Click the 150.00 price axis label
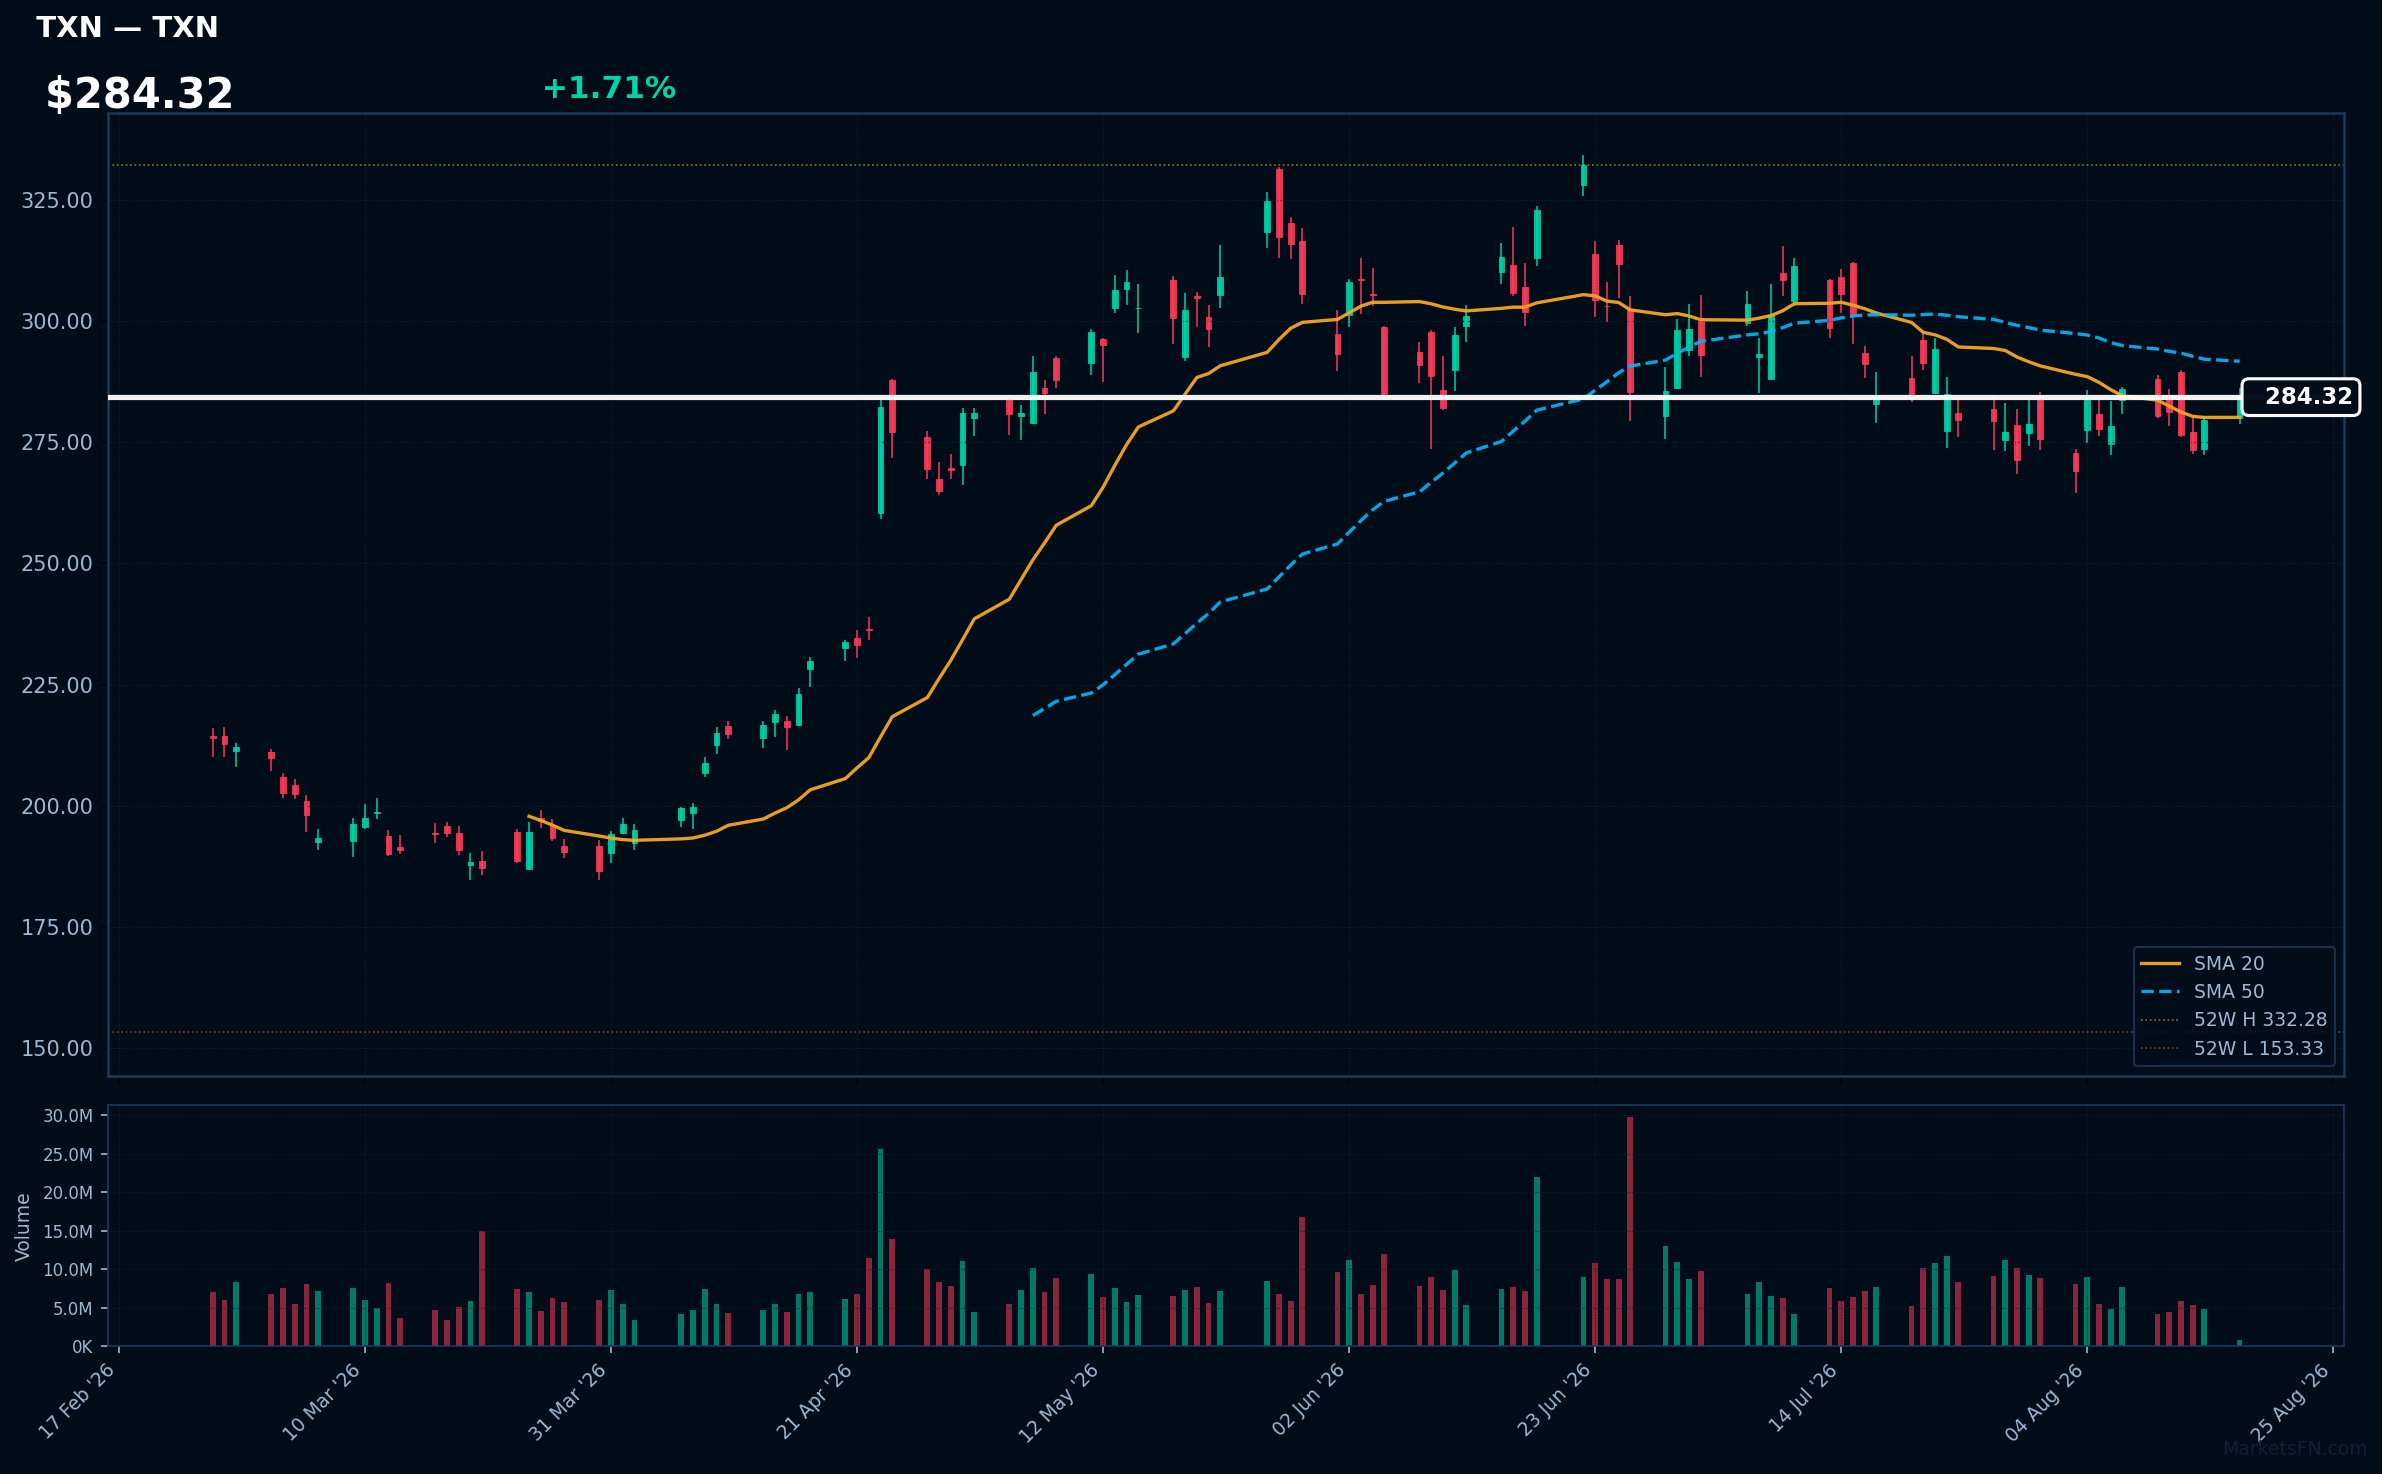 pos(57,1048)
